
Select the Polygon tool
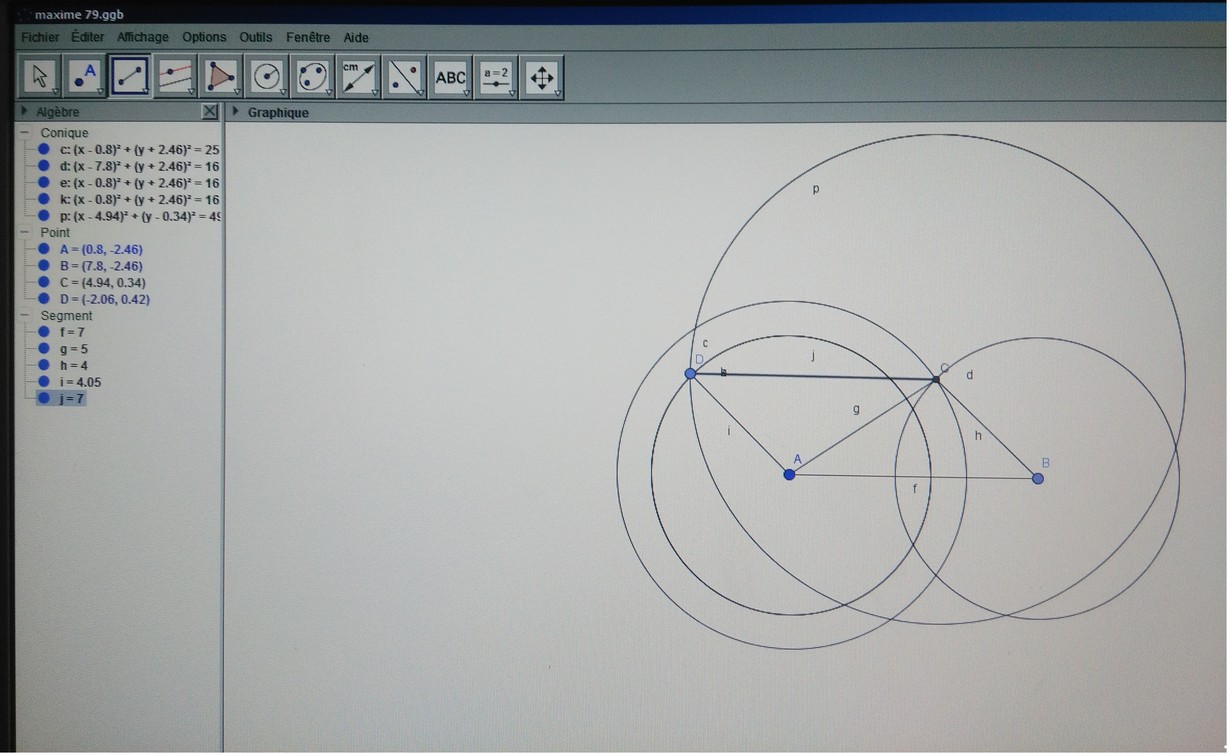[221, 77]
